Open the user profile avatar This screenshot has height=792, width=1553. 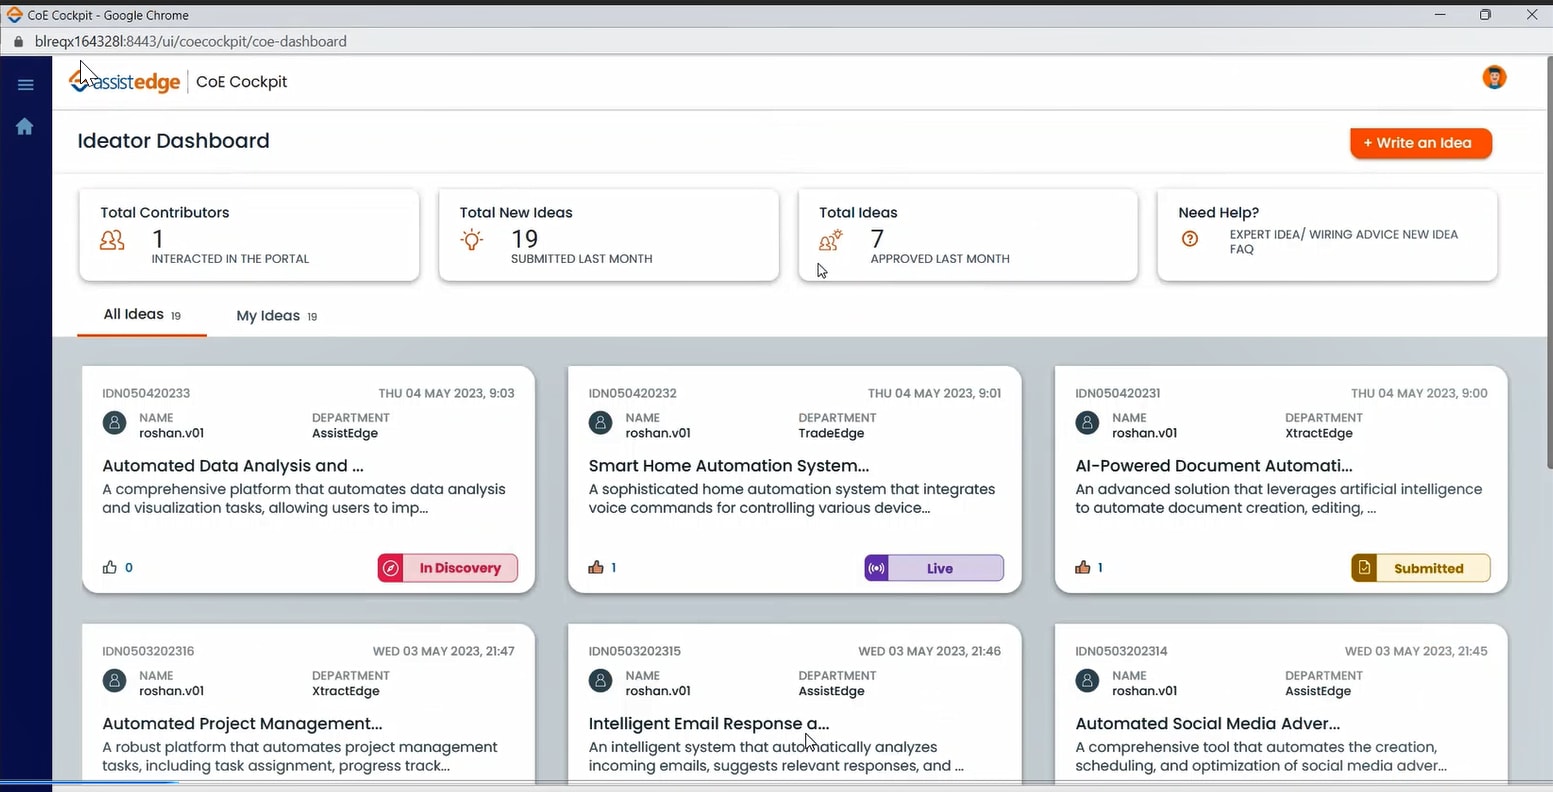[1494, 78]
